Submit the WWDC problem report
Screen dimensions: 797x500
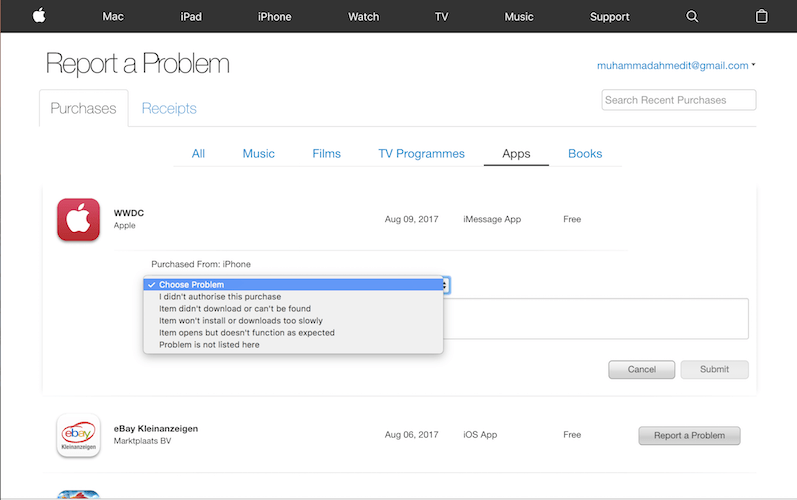click(714, 369)
